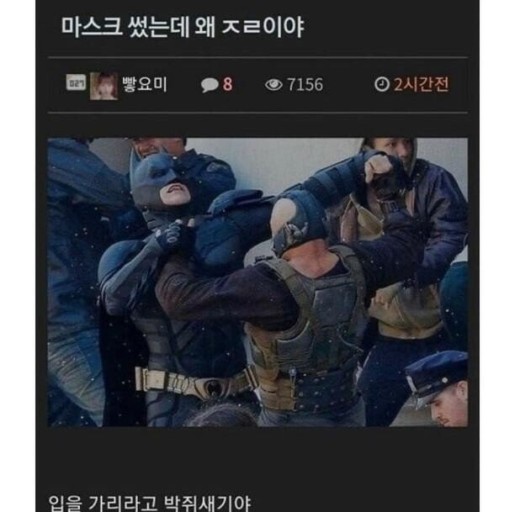Open 빨요미's profile avatar picture
515x512 pixels.
pyautogui.click(x=104, y=86)
